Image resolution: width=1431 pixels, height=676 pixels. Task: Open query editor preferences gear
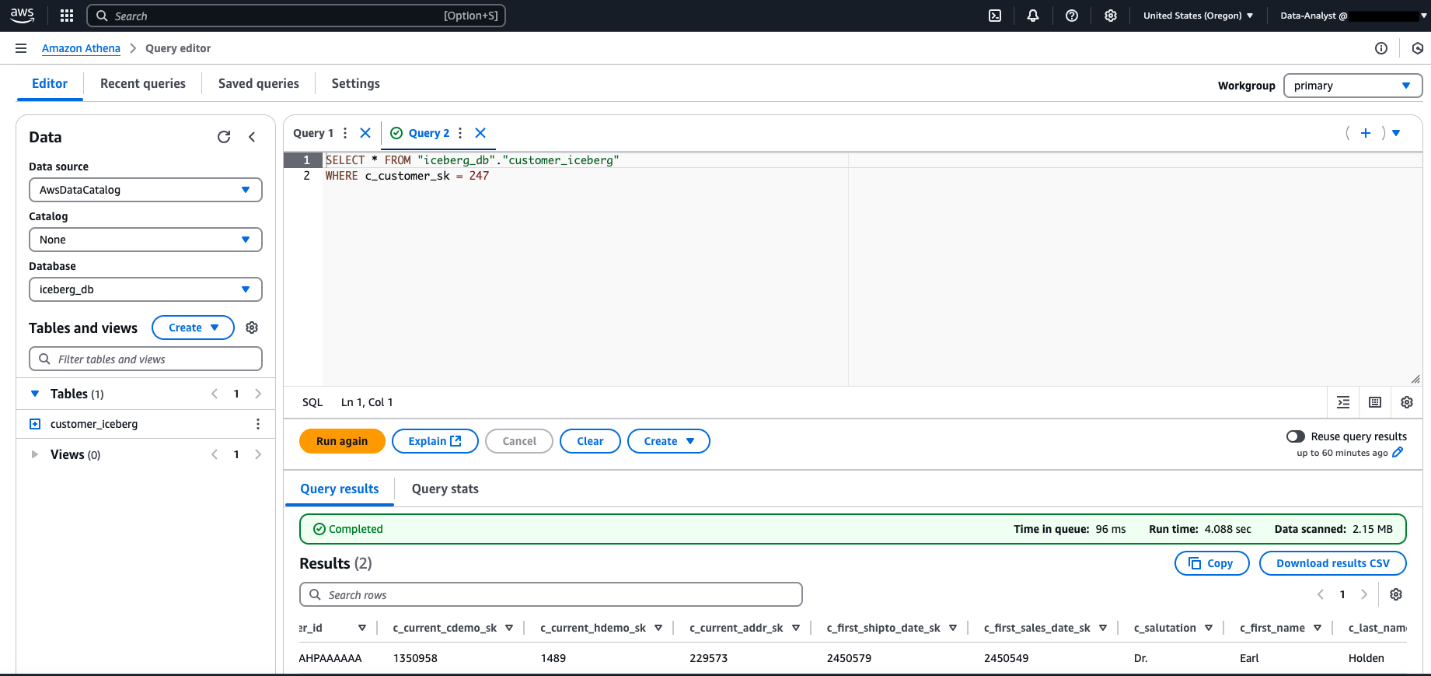(1407, 402)
